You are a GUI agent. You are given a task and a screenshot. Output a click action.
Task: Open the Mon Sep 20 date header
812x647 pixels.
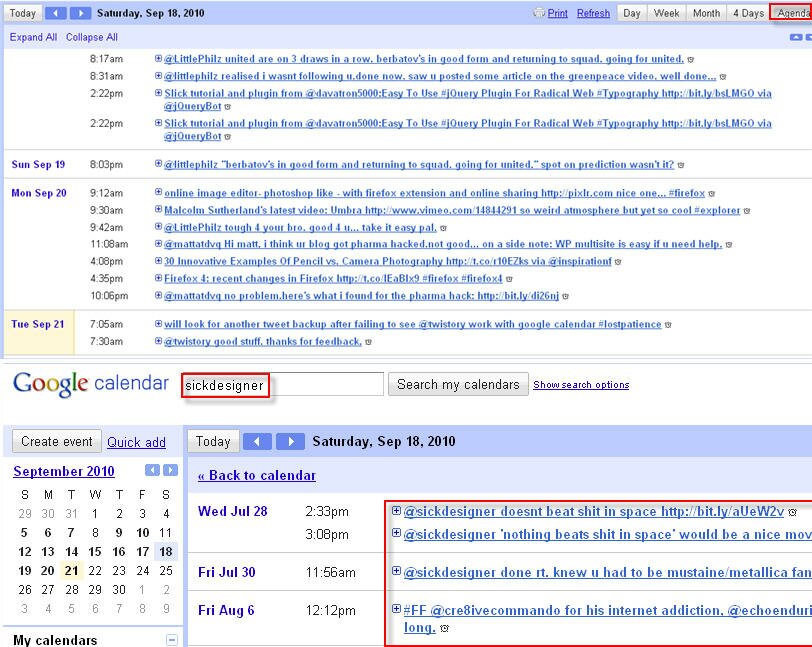coord(39,193)
